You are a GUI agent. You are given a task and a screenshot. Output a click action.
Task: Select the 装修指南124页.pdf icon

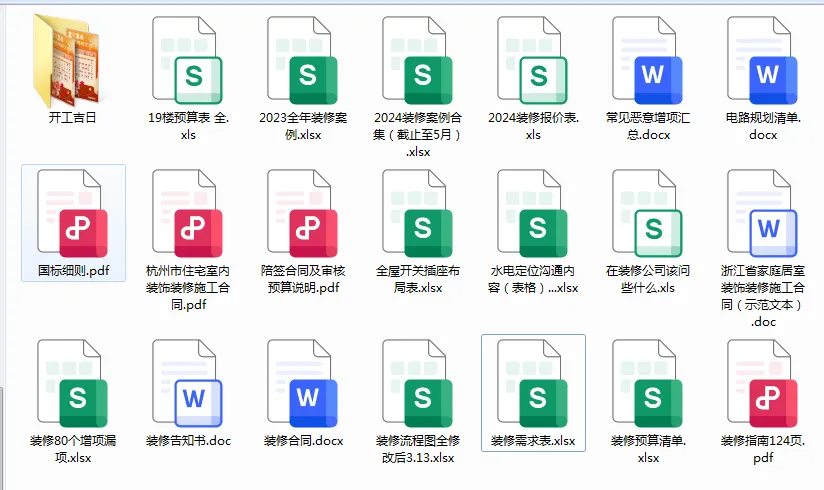coord(763,383)
